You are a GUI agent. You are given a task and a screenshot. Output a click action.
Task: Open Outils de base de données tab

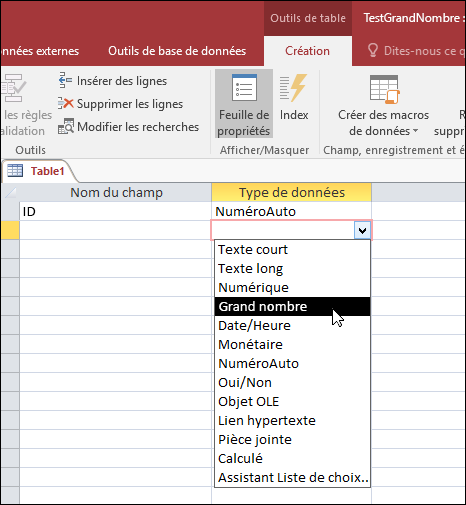coord(177,51)
